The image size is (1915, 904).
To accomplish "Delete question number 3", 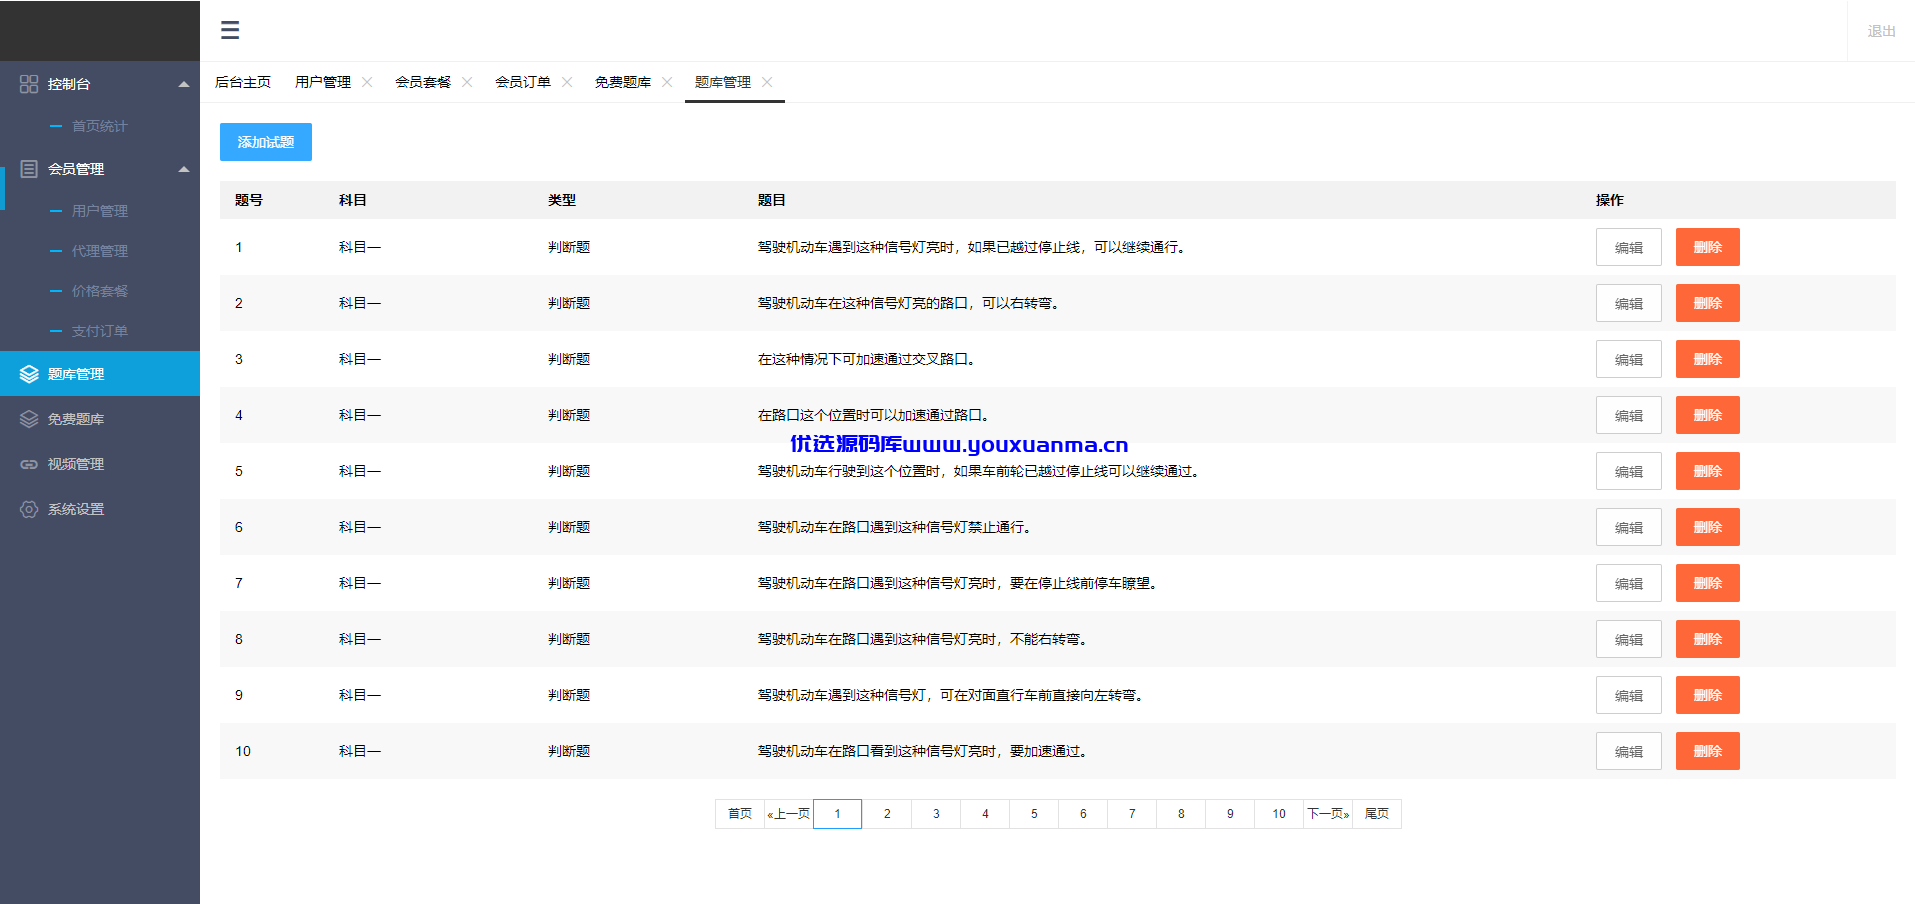I will coord(1708,359).
